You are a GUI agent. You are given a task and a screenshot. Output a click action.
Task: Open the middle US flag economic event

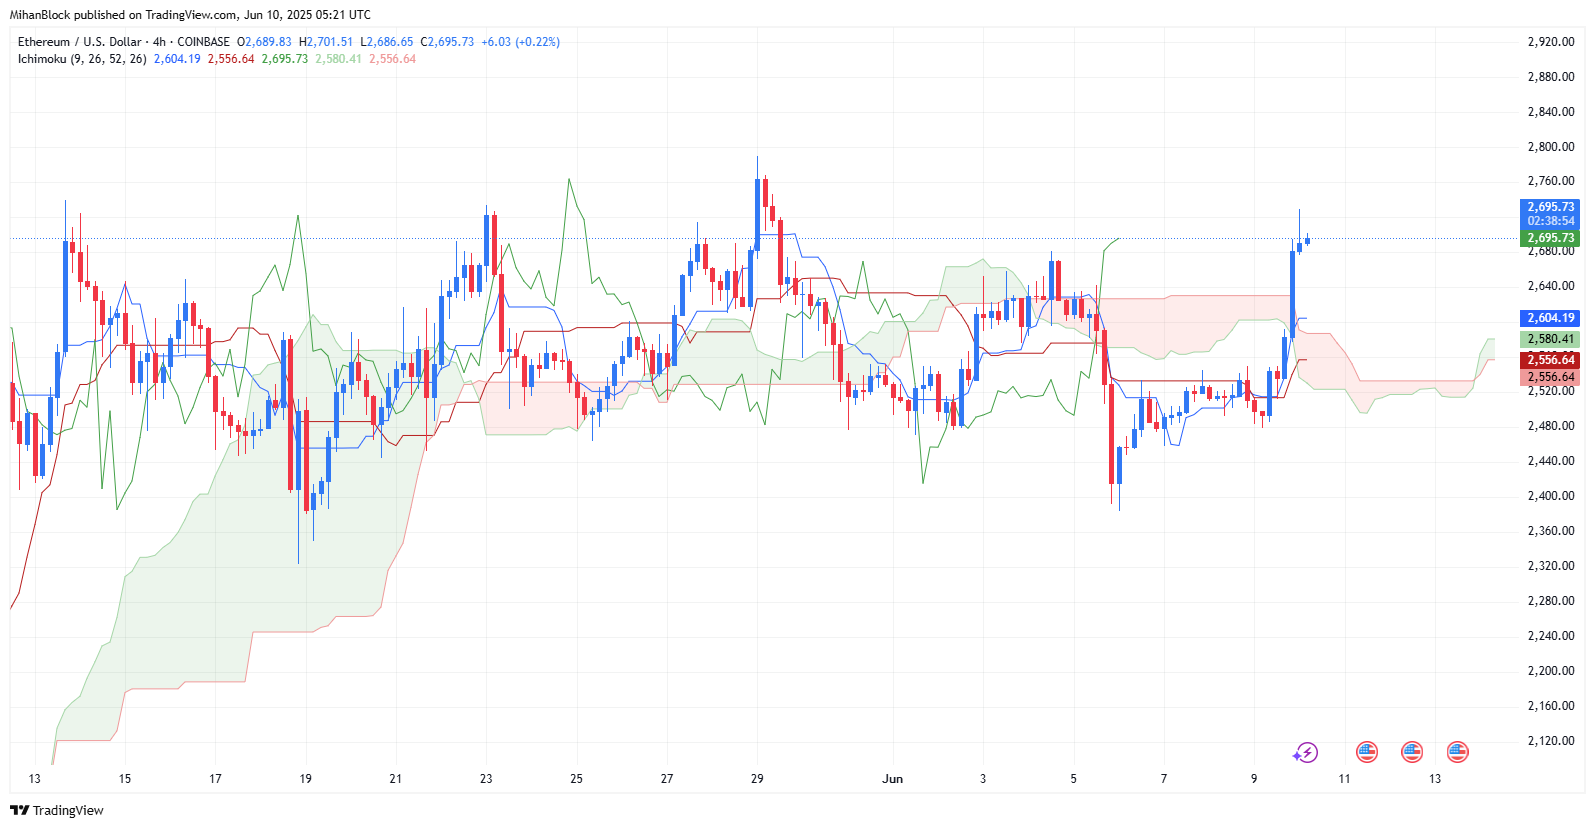tap(1412, 752)
